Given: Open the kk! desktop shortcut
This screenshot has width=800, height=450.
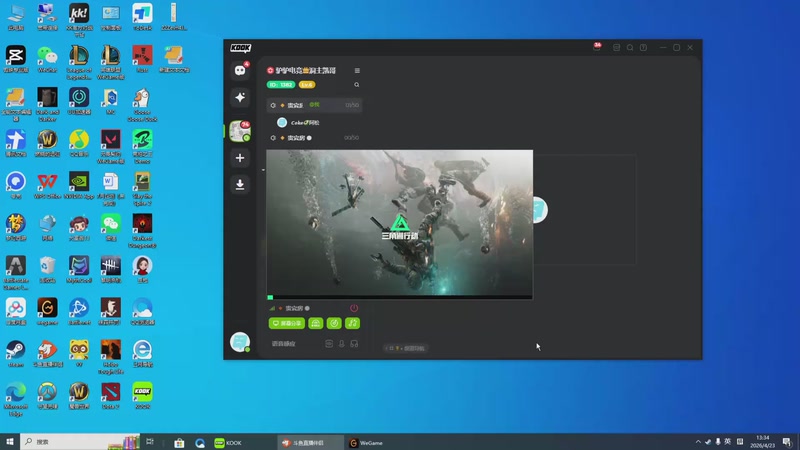Looking at the screenshot, I should [x=79, y=20].
